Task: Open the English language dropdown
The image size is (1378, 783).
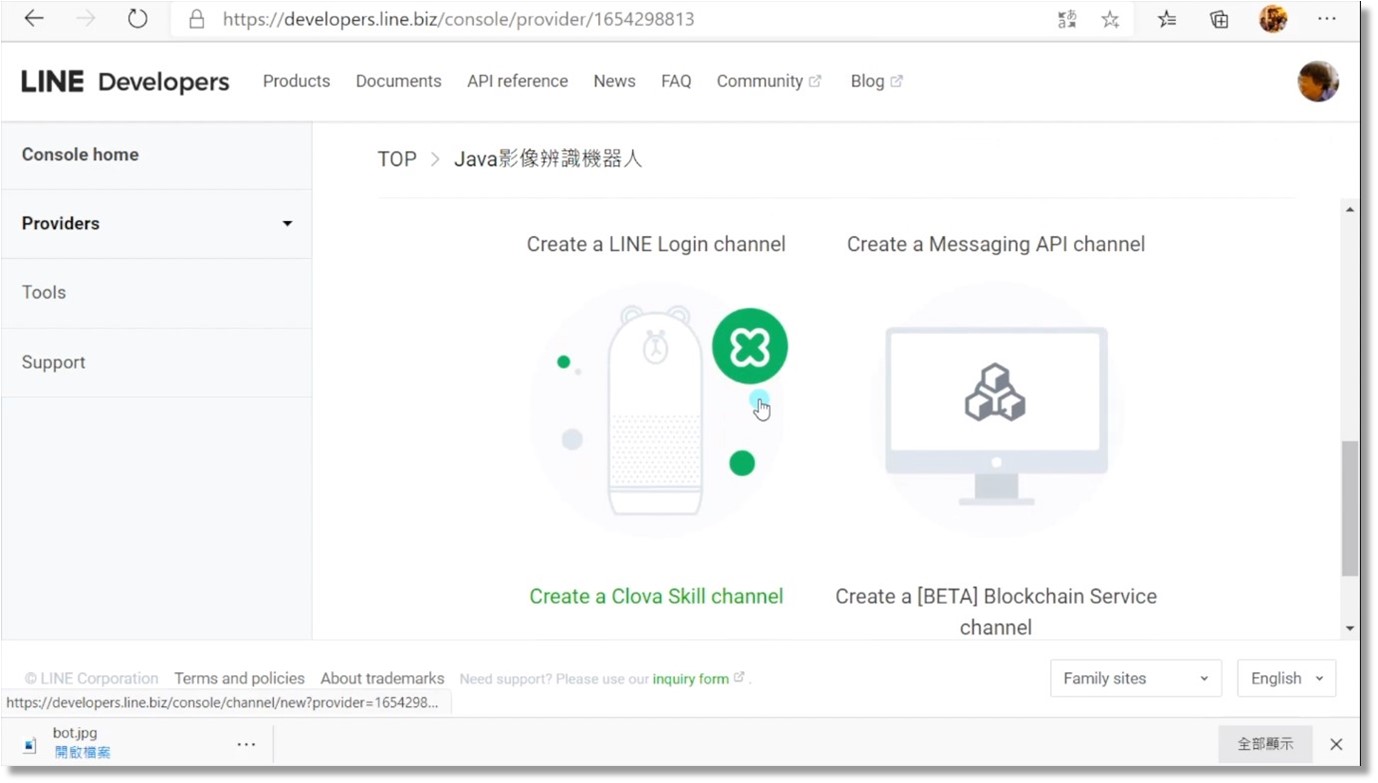Action: pyautogui.click(x=1286, y=678)
